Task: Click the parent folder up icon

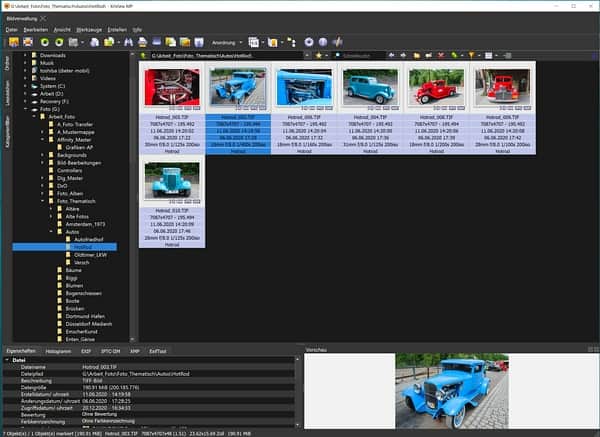Action: pyautogui.click(x=144, y=55)
